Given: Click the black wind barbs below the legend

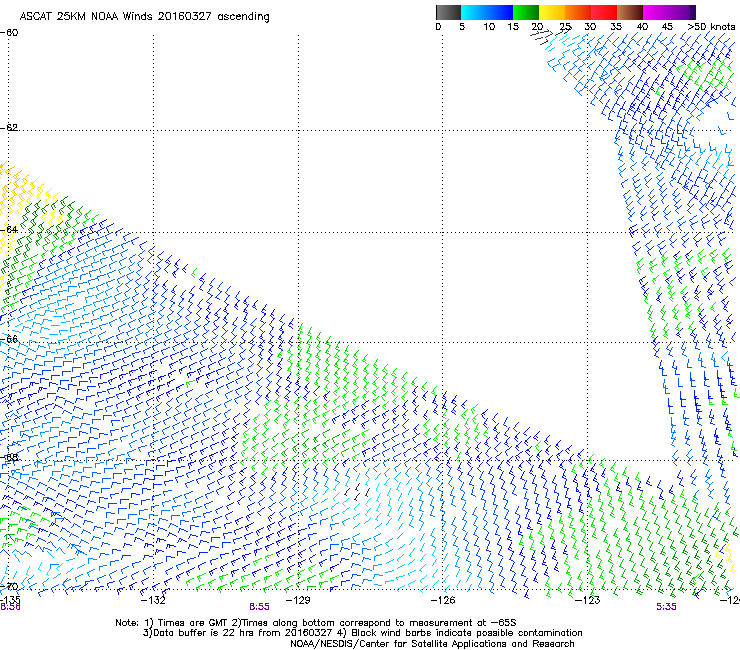Looking at the screenshot, I should pyautogui.click(x=550, y=35).
